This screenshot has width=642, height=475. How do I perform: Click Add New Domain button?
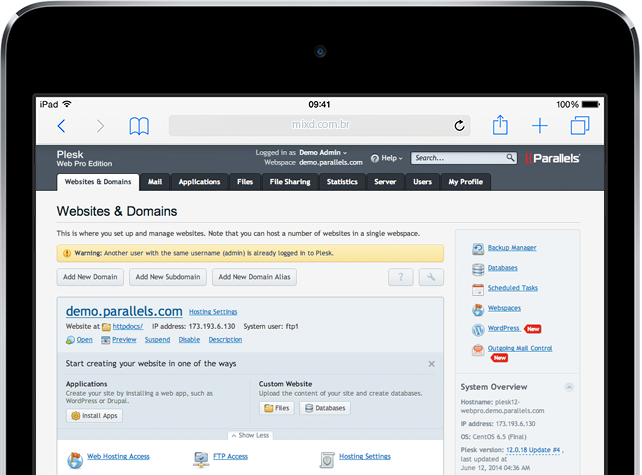point(90,277)
